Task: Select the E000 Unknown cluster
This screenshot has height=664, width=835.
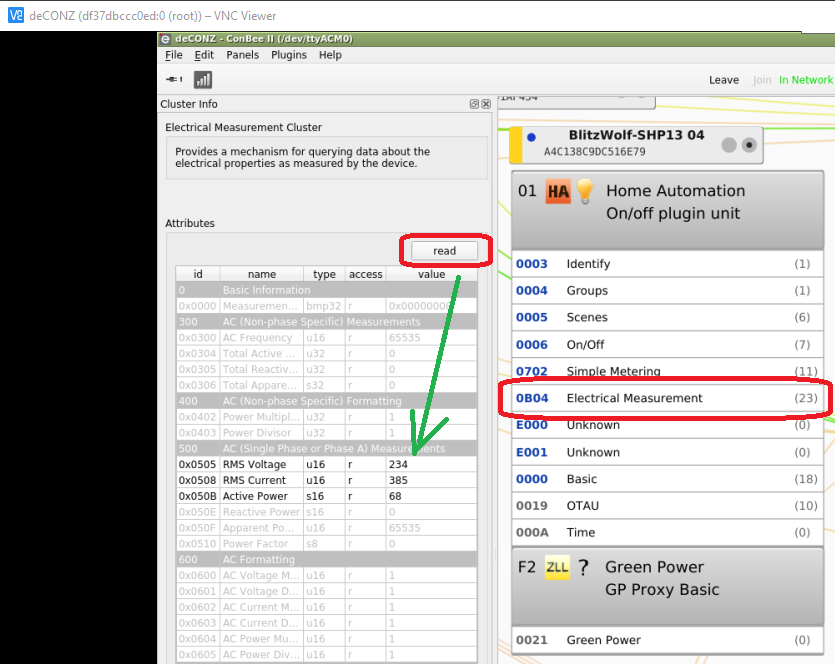Action: (x=667, y=425)
